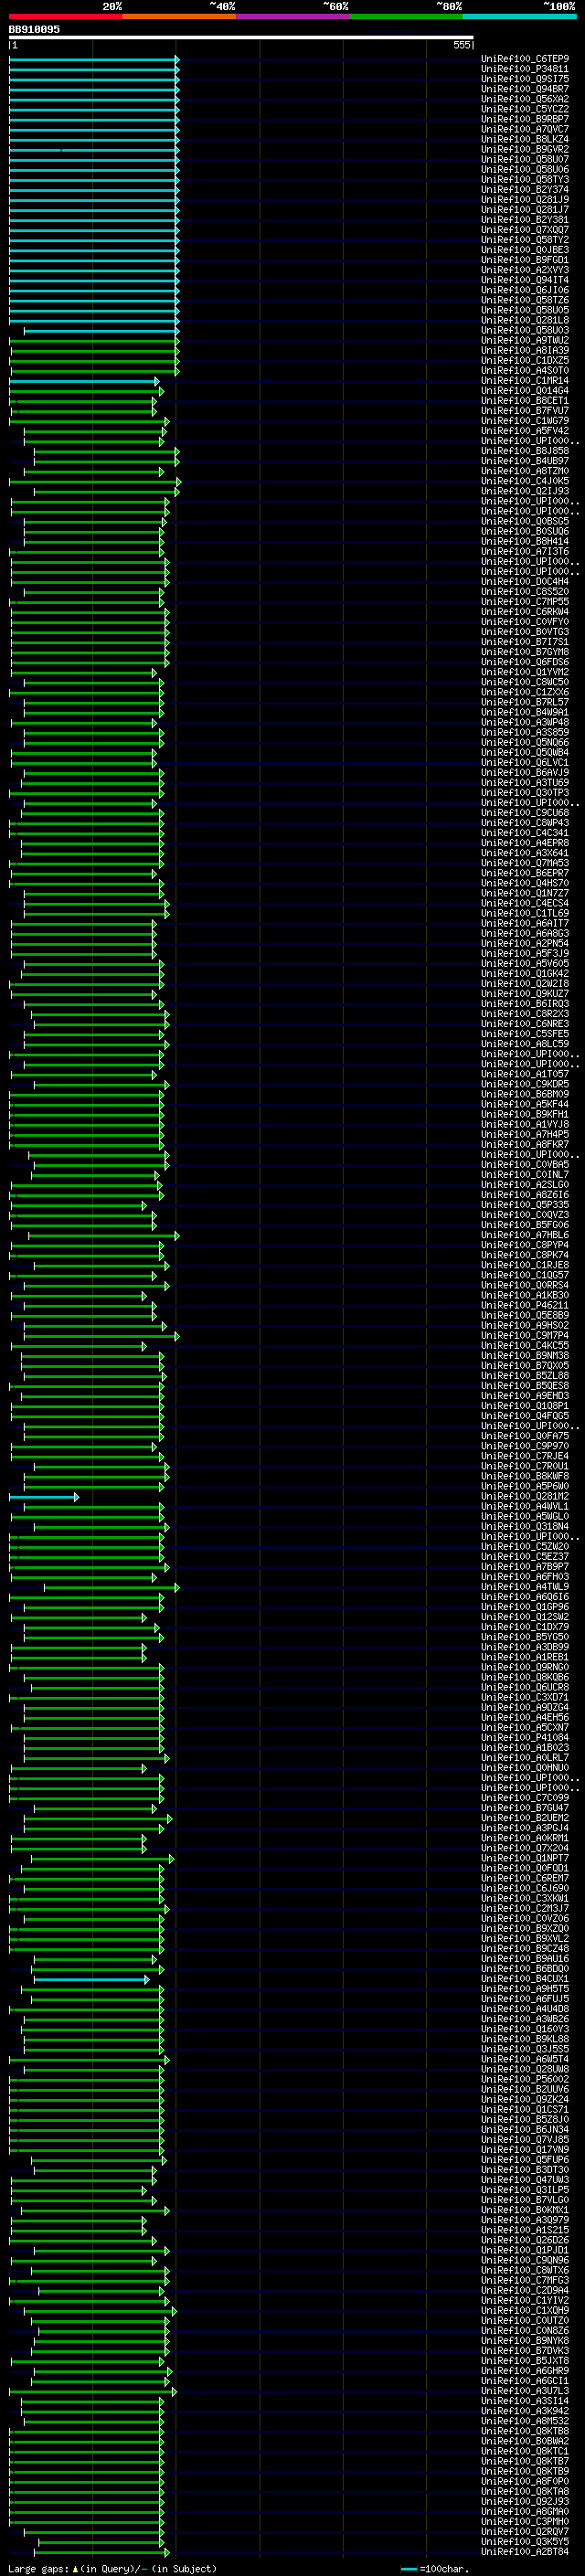Viewport: 585px width, 2576px height.
Task: Click the green ~80% identity legend bar
Action: point(406,16)
